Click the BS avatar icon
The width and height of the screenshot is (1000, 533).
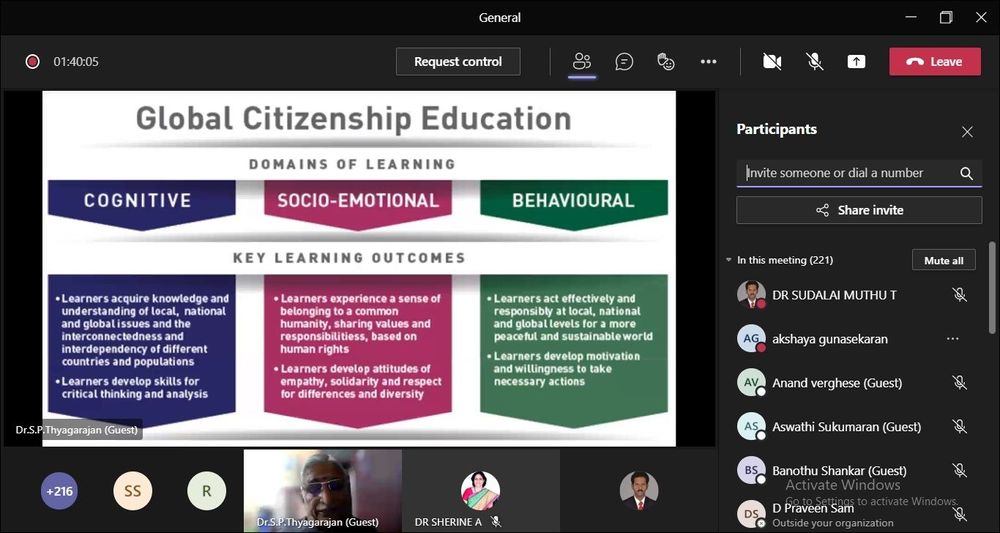tap(751, 471)
